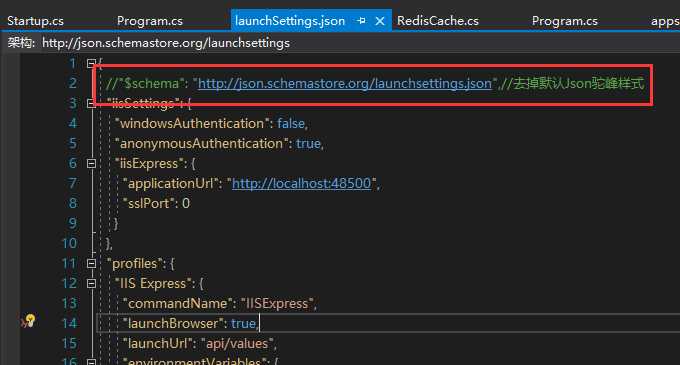Select the launchSettings.json tab

(290, 21)
